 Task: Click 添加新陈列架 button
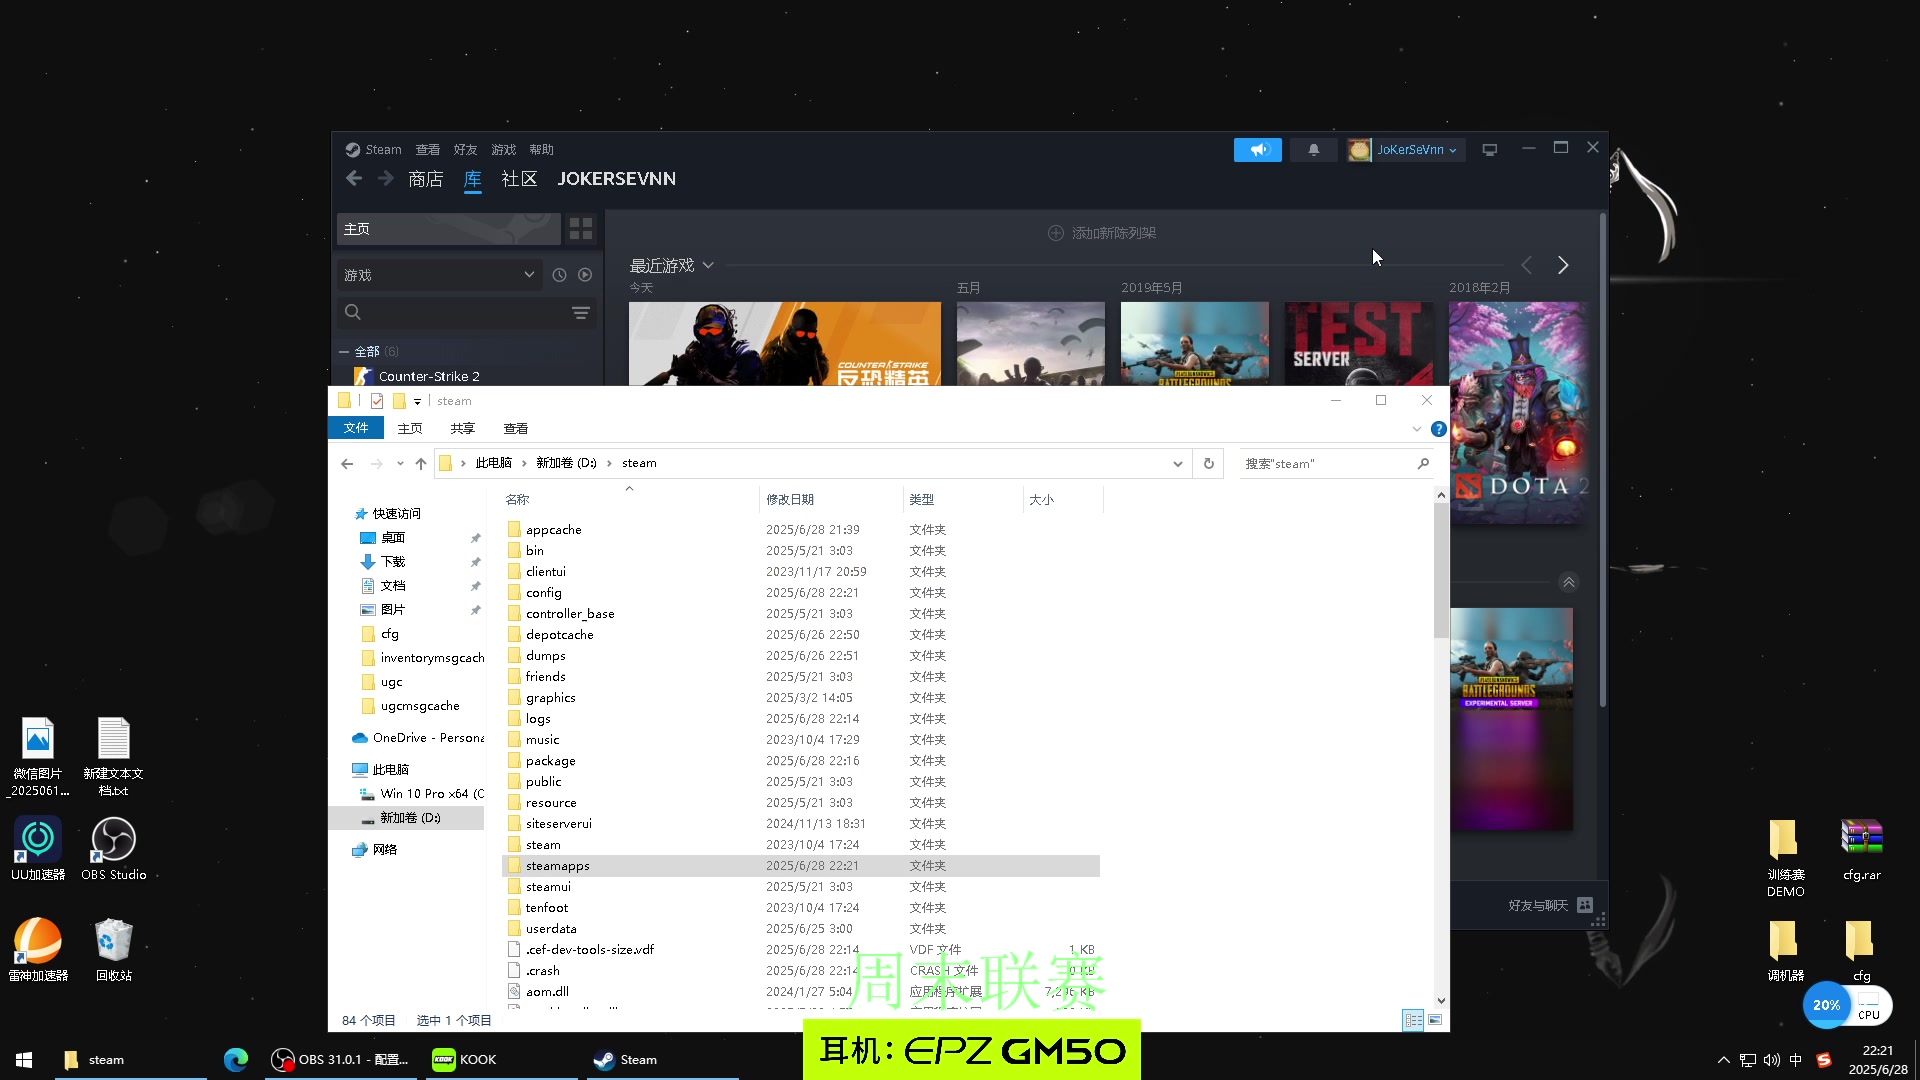click(1102, 233)
